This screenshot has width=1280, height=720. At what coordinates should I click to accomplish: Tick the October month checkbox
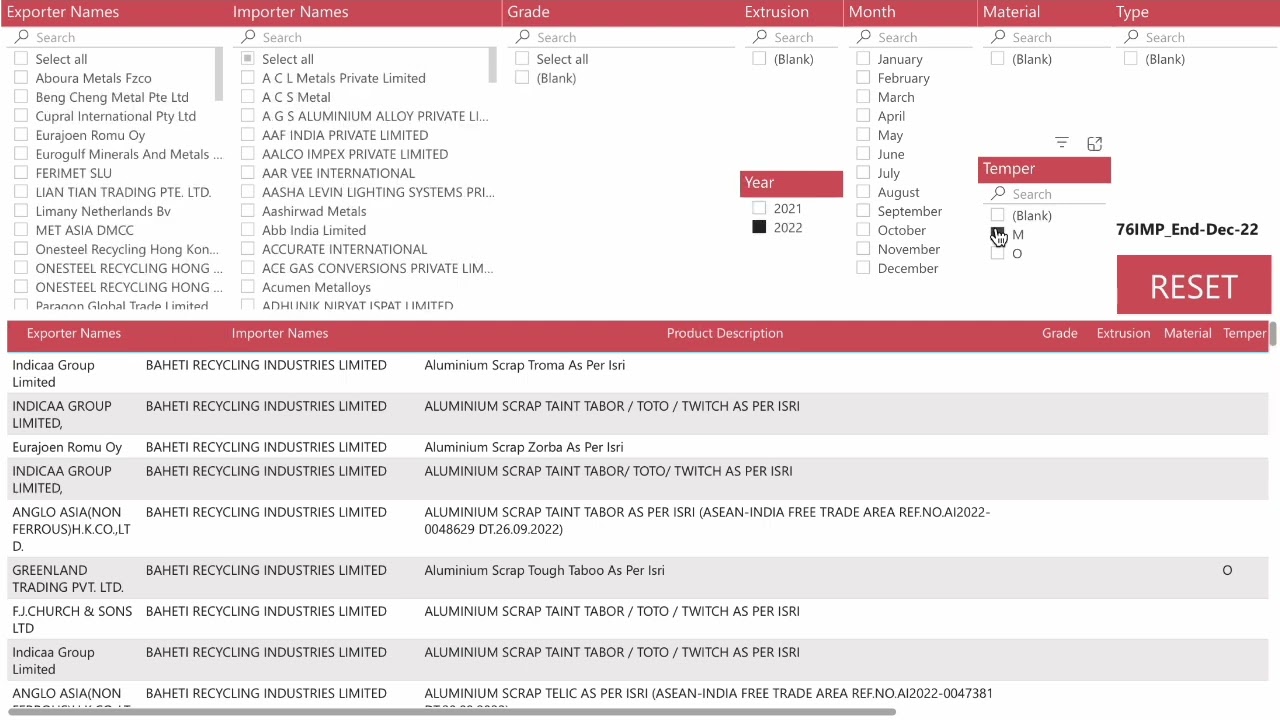tap(863, 230)
